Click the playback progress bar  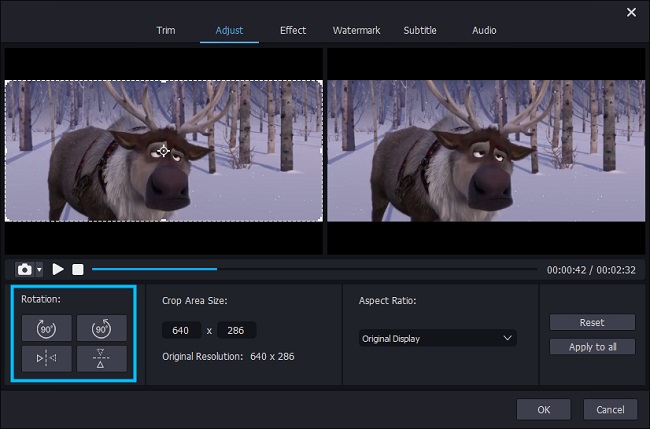[x=314, y=269]
